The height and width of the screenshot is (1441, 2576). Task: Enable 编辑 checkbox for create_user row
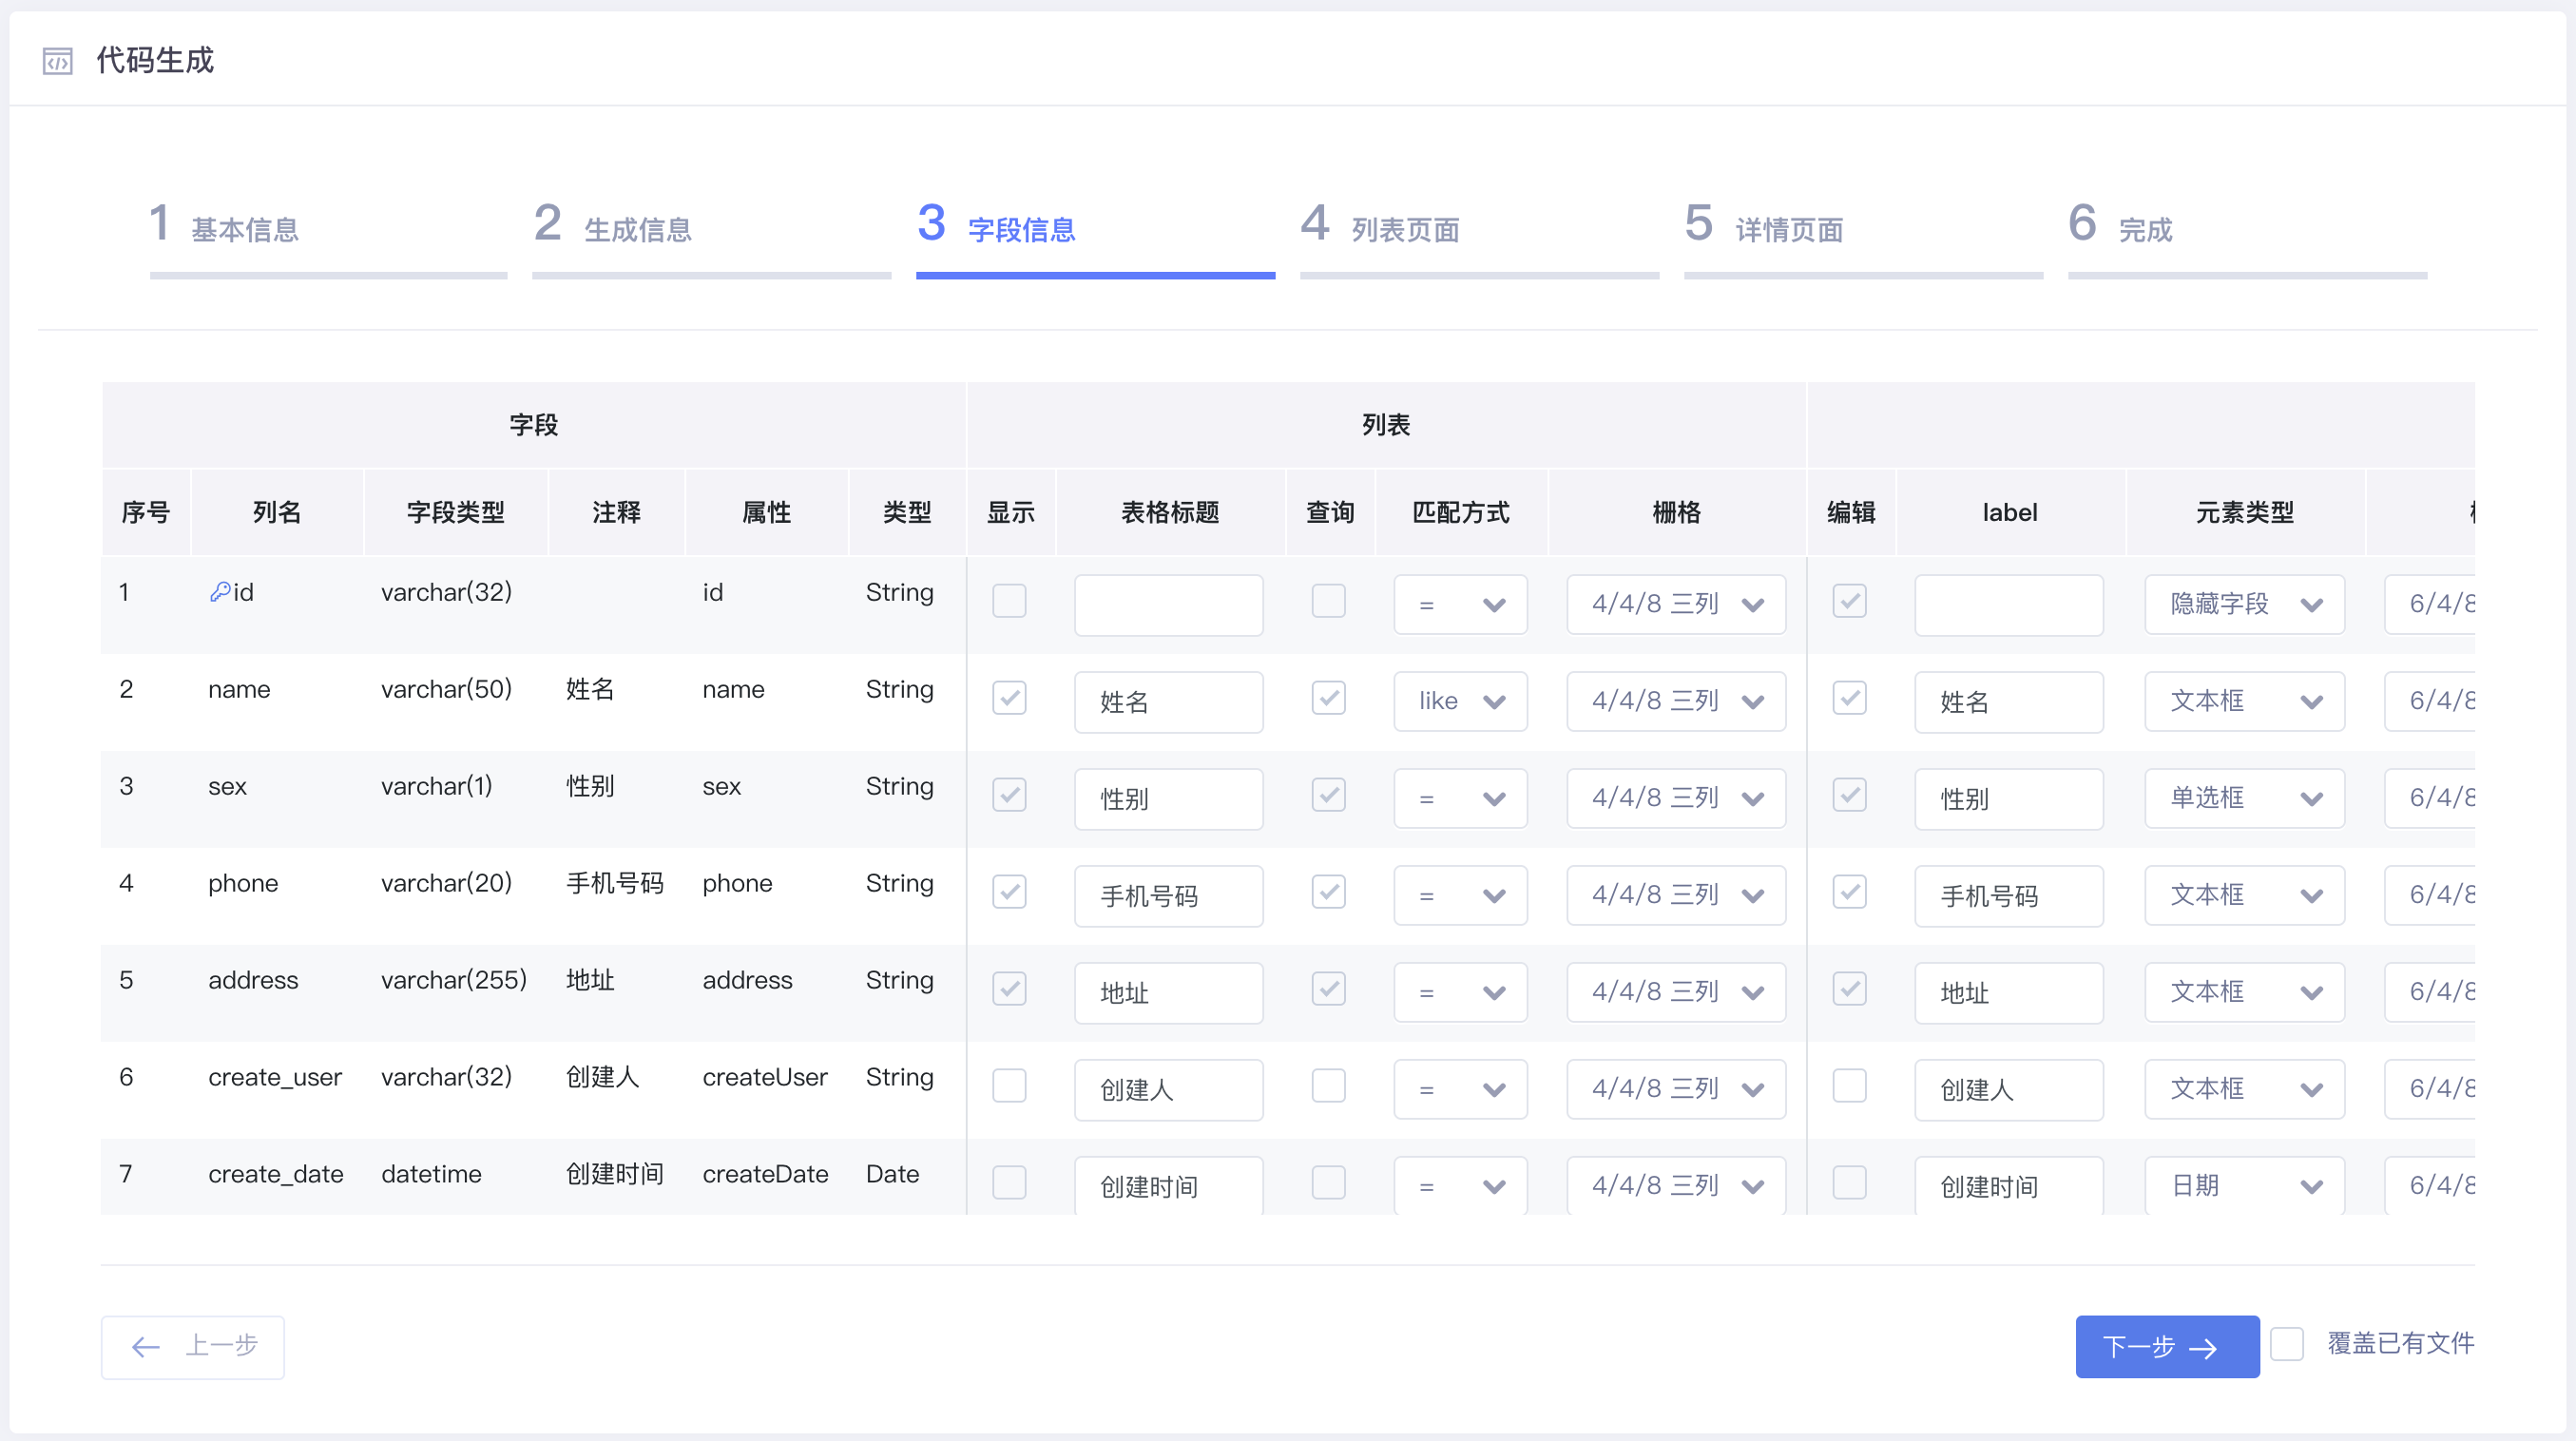tap(1849, 1086)
